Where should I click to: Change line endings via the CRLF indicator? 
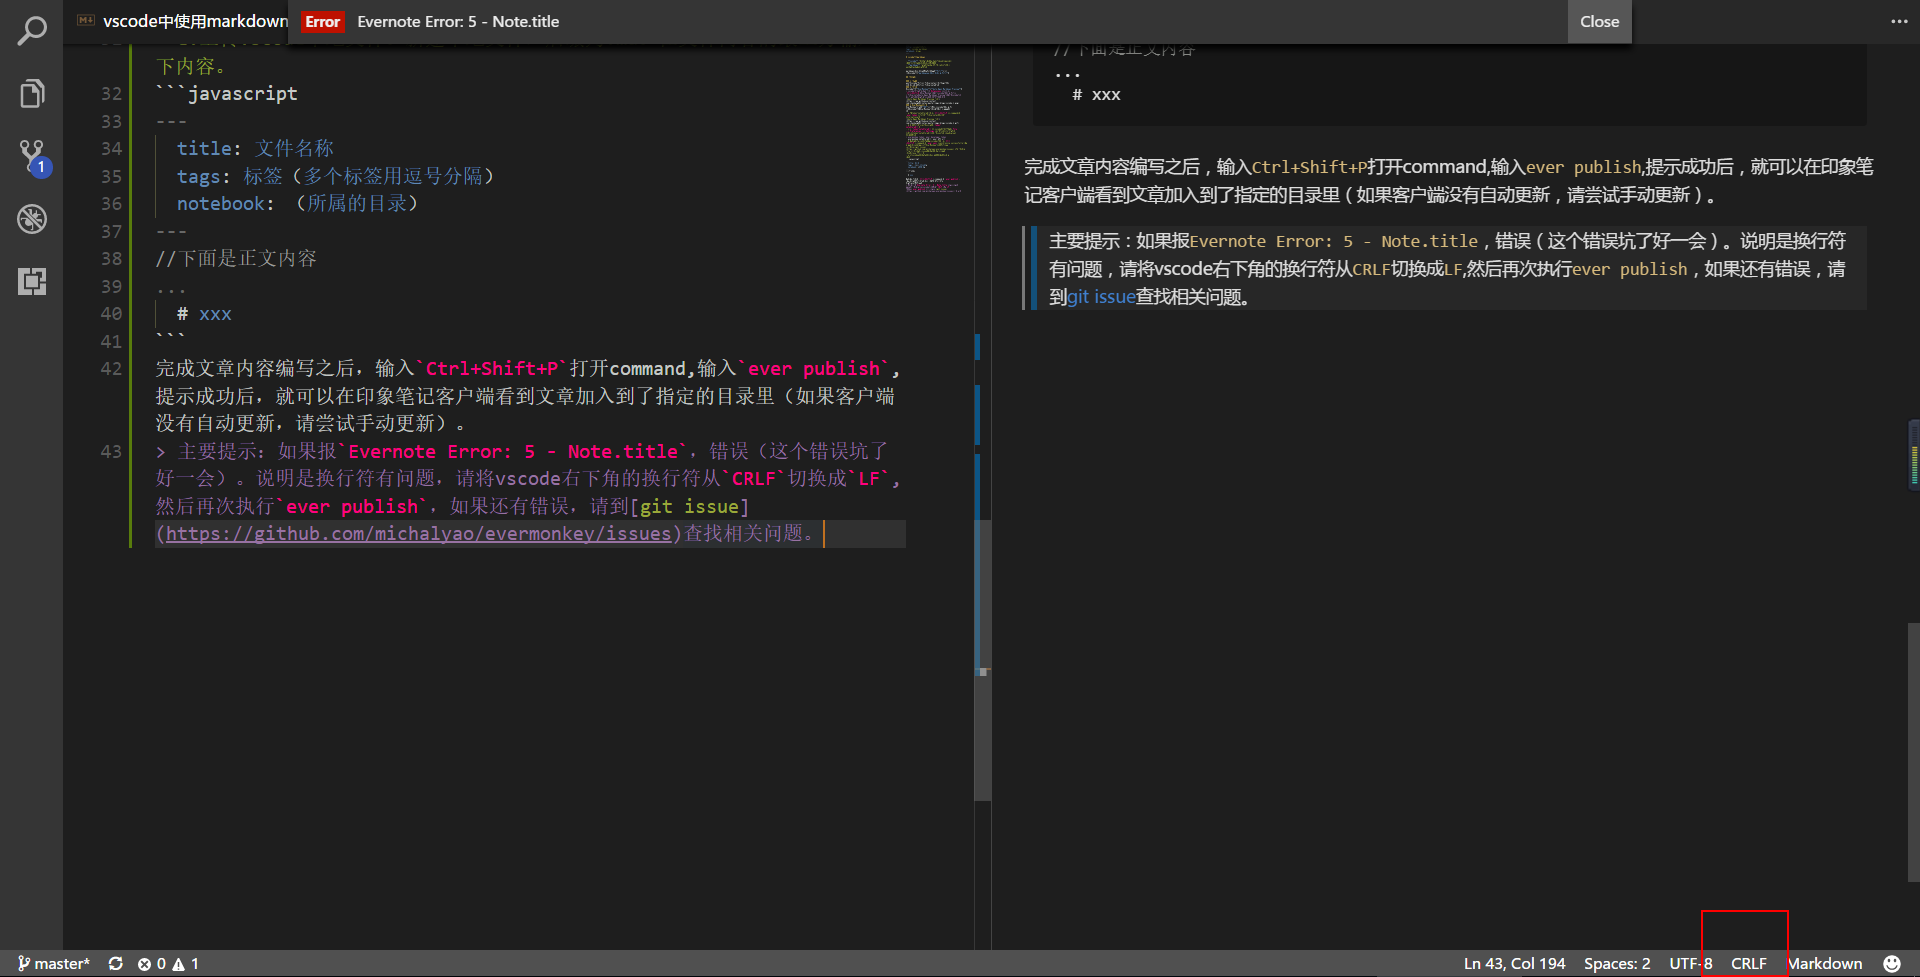pyautogui.click(x=1748, y=963)
